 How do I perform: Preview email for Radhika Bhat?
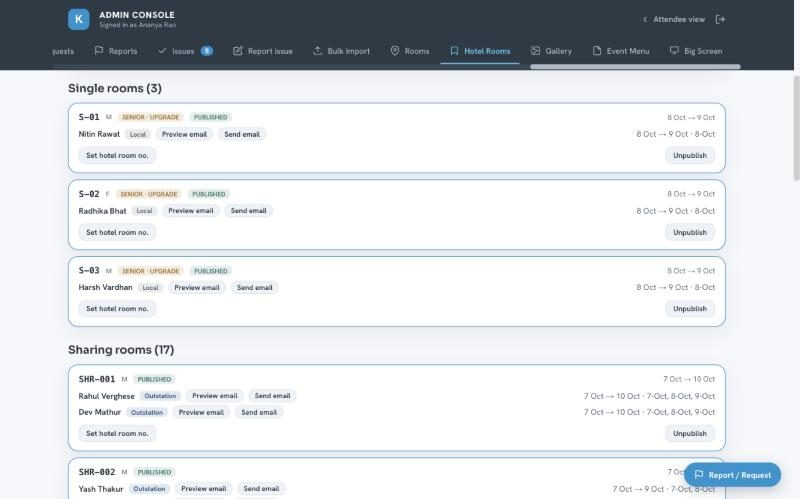pos(191,211)
